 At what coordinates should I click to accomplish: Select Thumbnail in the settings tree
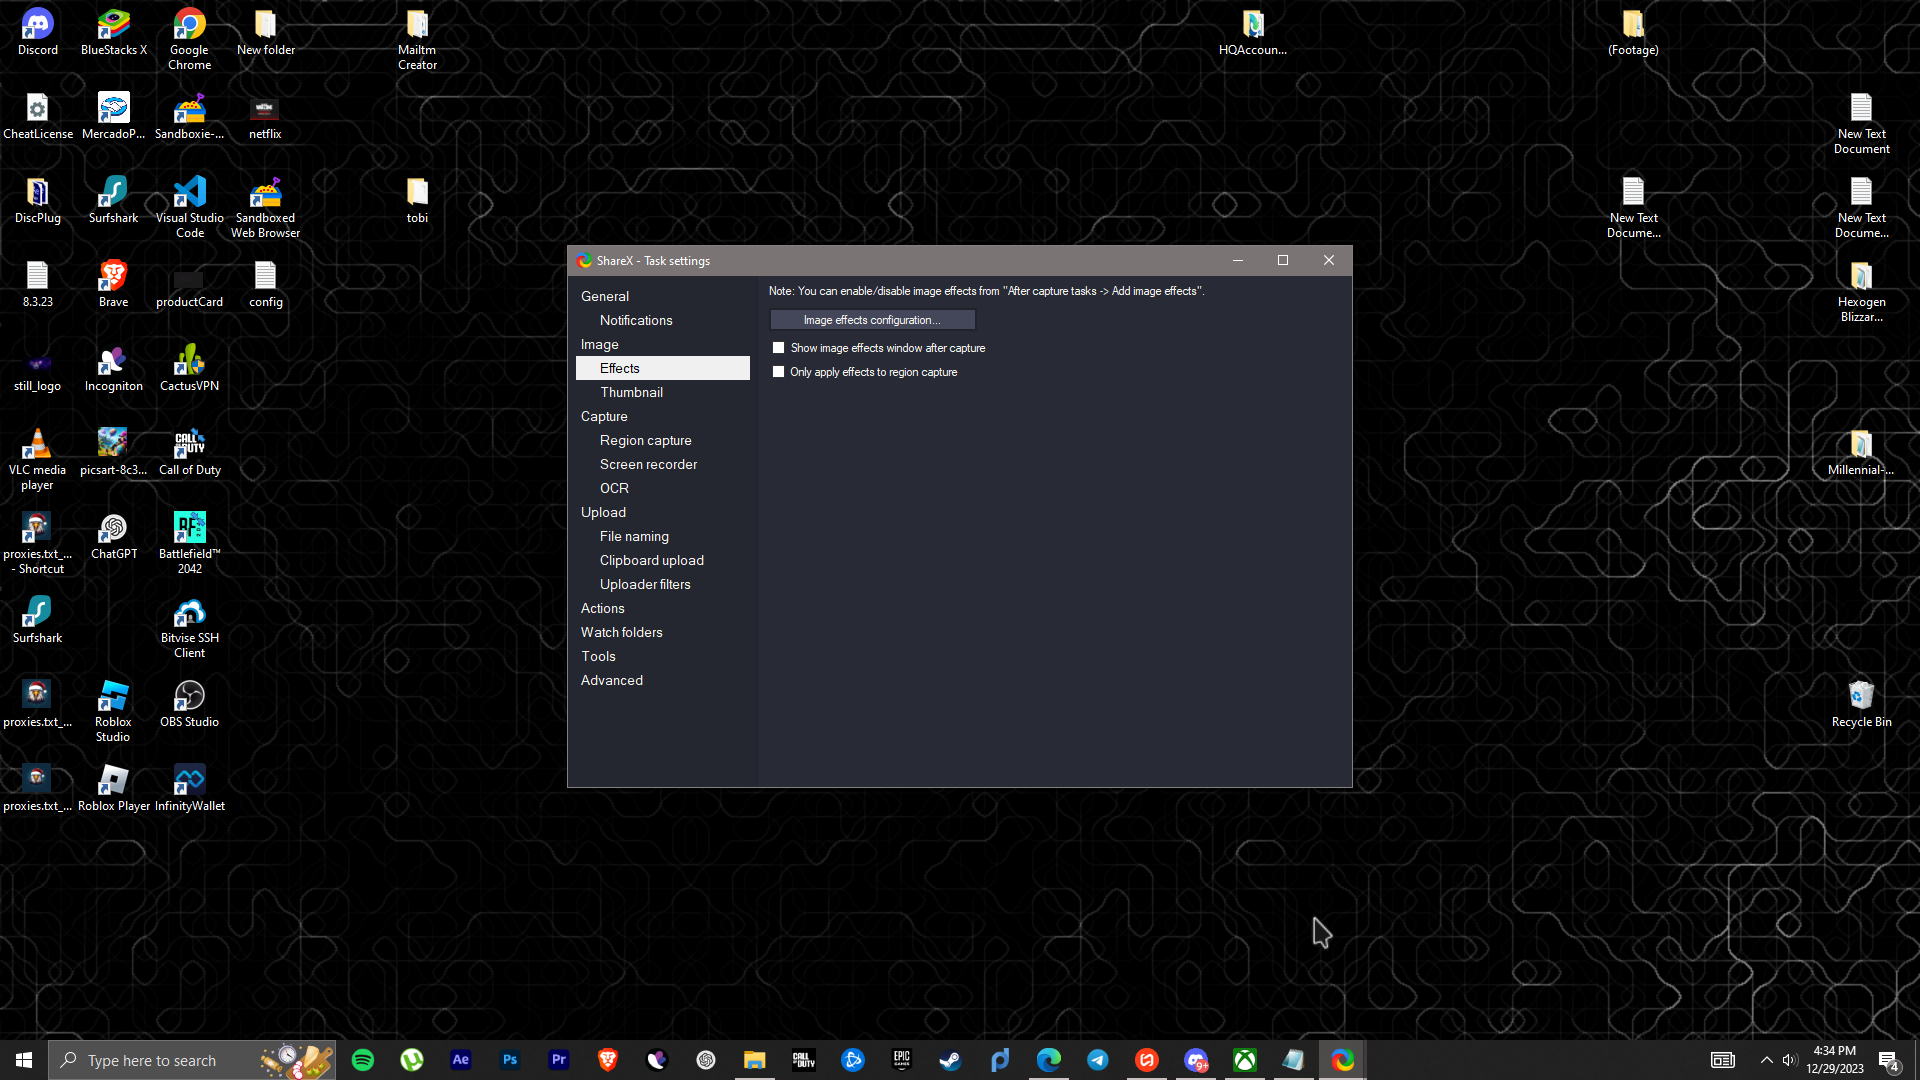(631, 392)
